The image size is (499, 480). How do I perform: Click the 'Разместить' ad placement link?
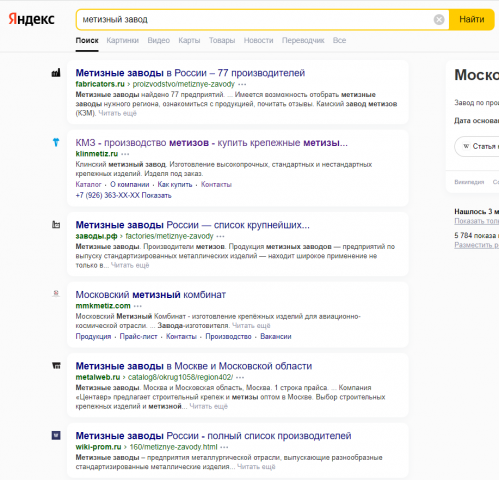click(x=477, y=245)
